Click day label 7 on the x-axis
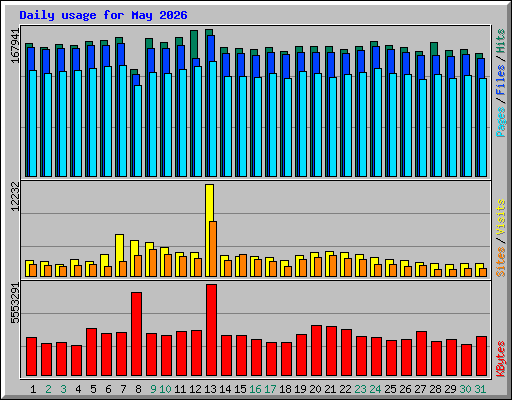Image resolution: width=512 pixels, height=400 pixels. 123,389
